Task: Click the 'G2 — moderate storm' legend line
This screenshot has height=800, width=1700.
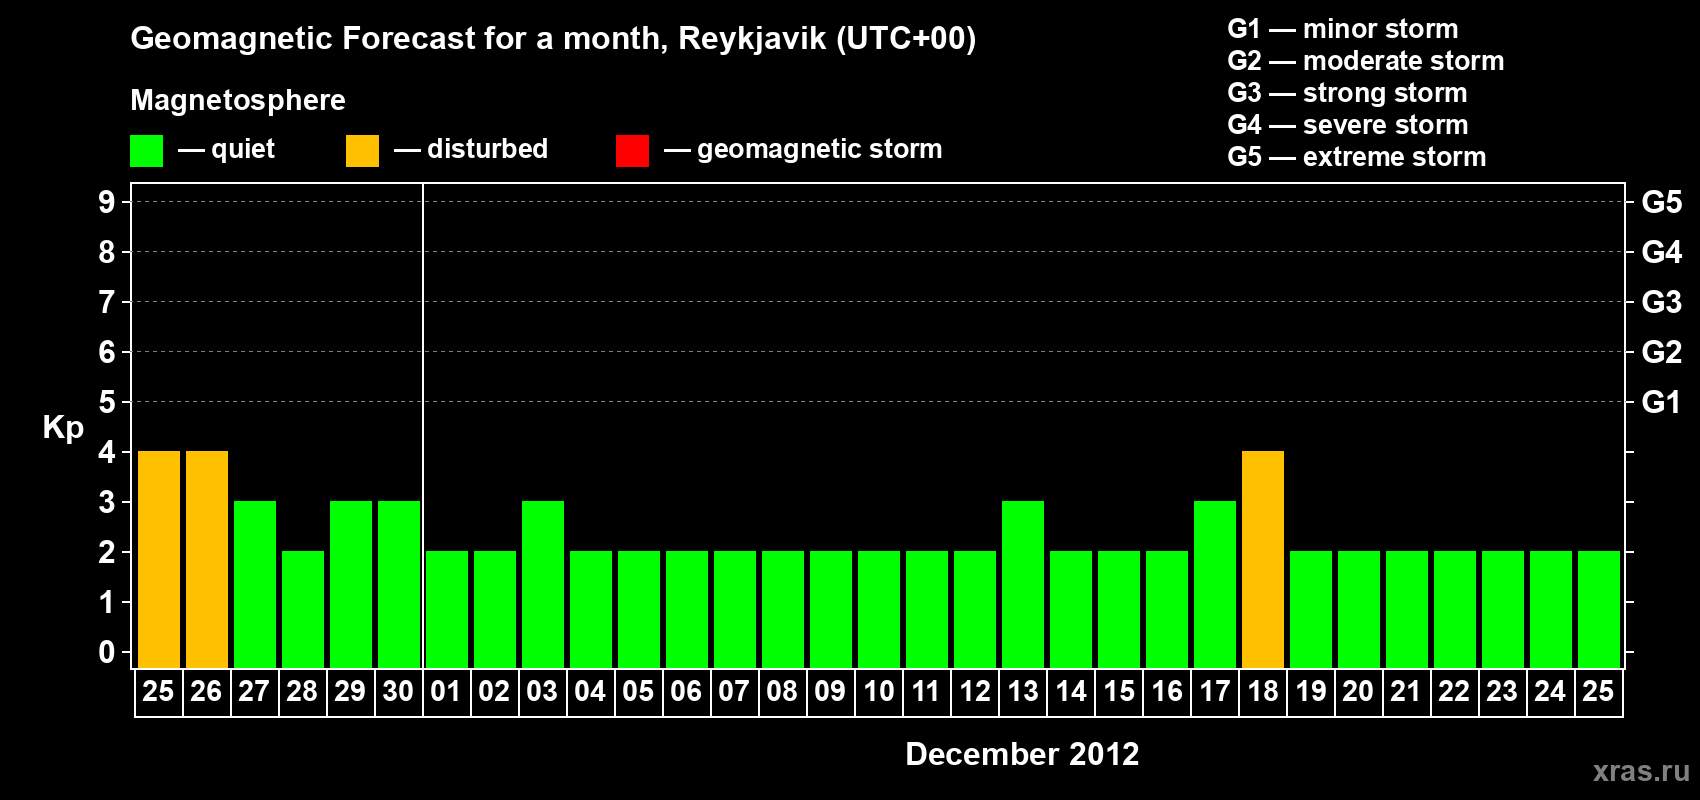Action: [x=1366, y=61]
